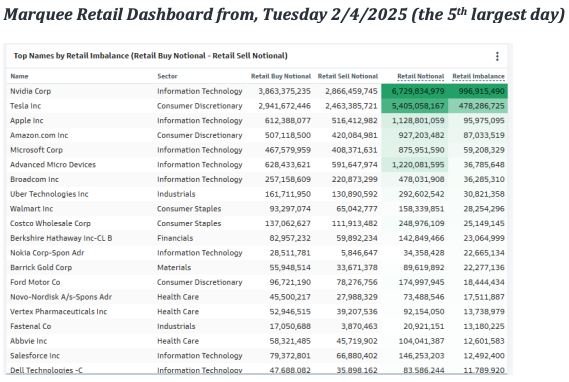This screenshot has width=569, height=382.
Task: Sort by Retail Notional column header
Action: click(421, 76)
